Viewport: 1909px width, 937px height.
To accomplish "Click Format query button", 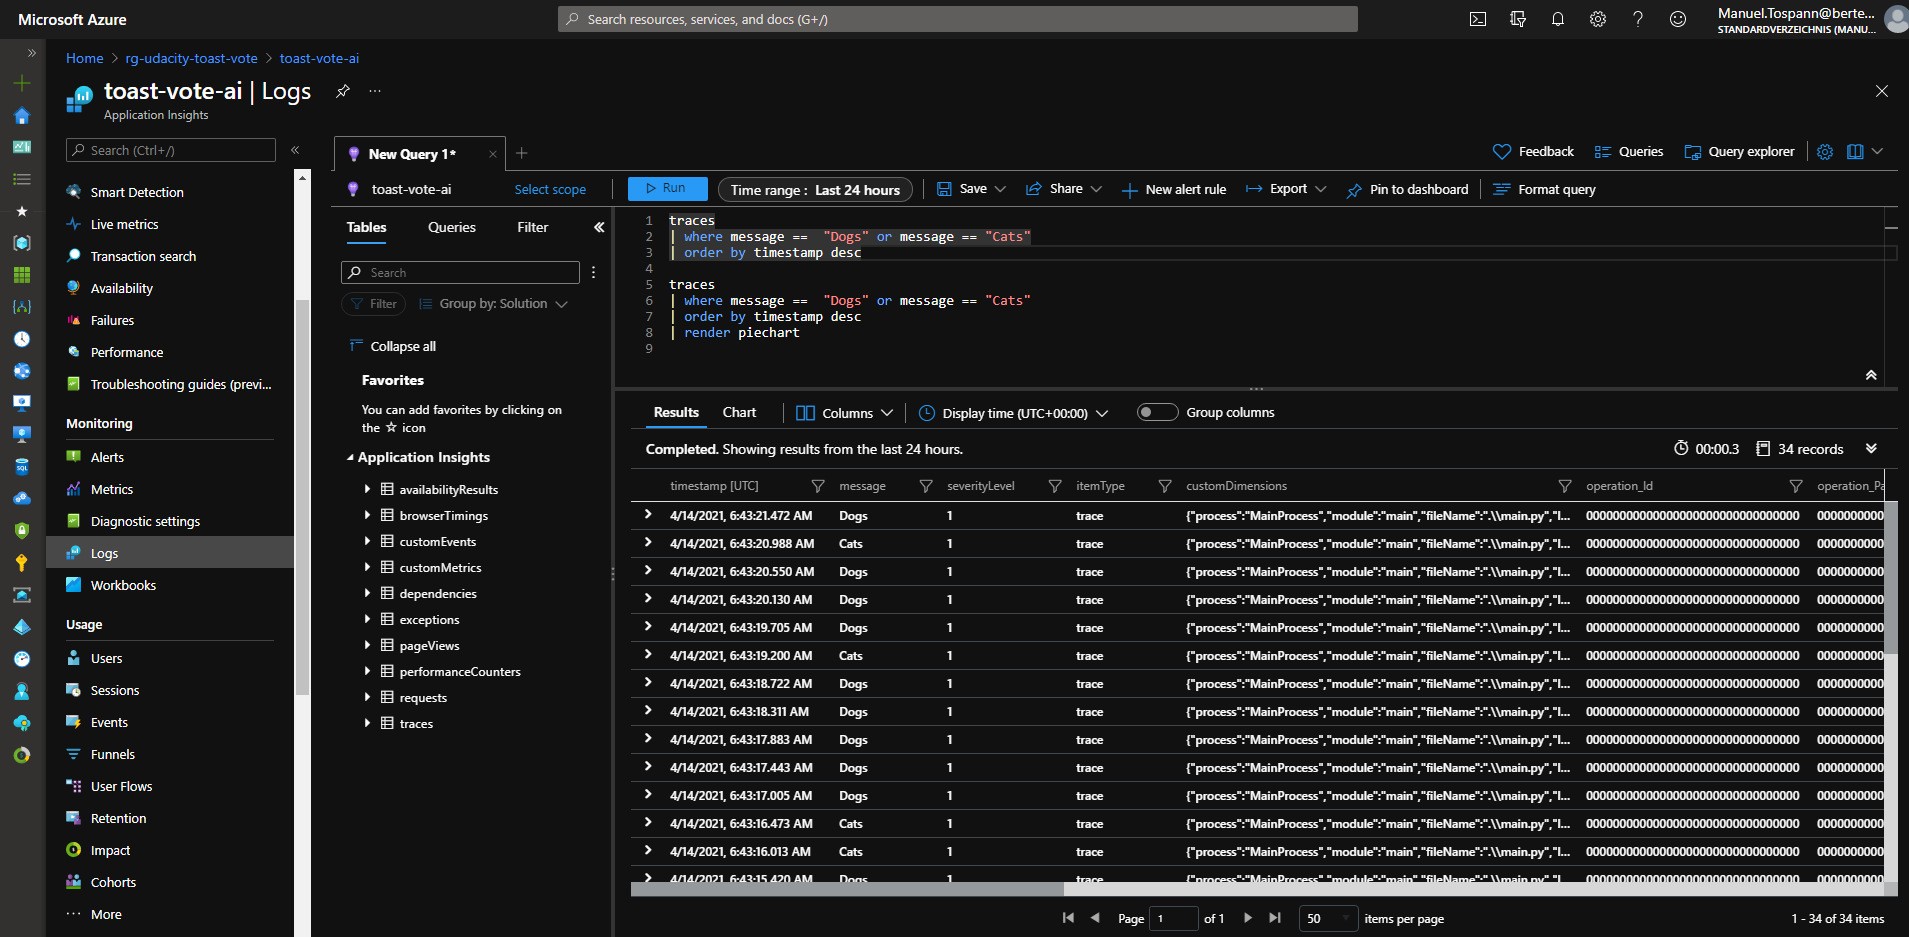I will point(1545,189).
